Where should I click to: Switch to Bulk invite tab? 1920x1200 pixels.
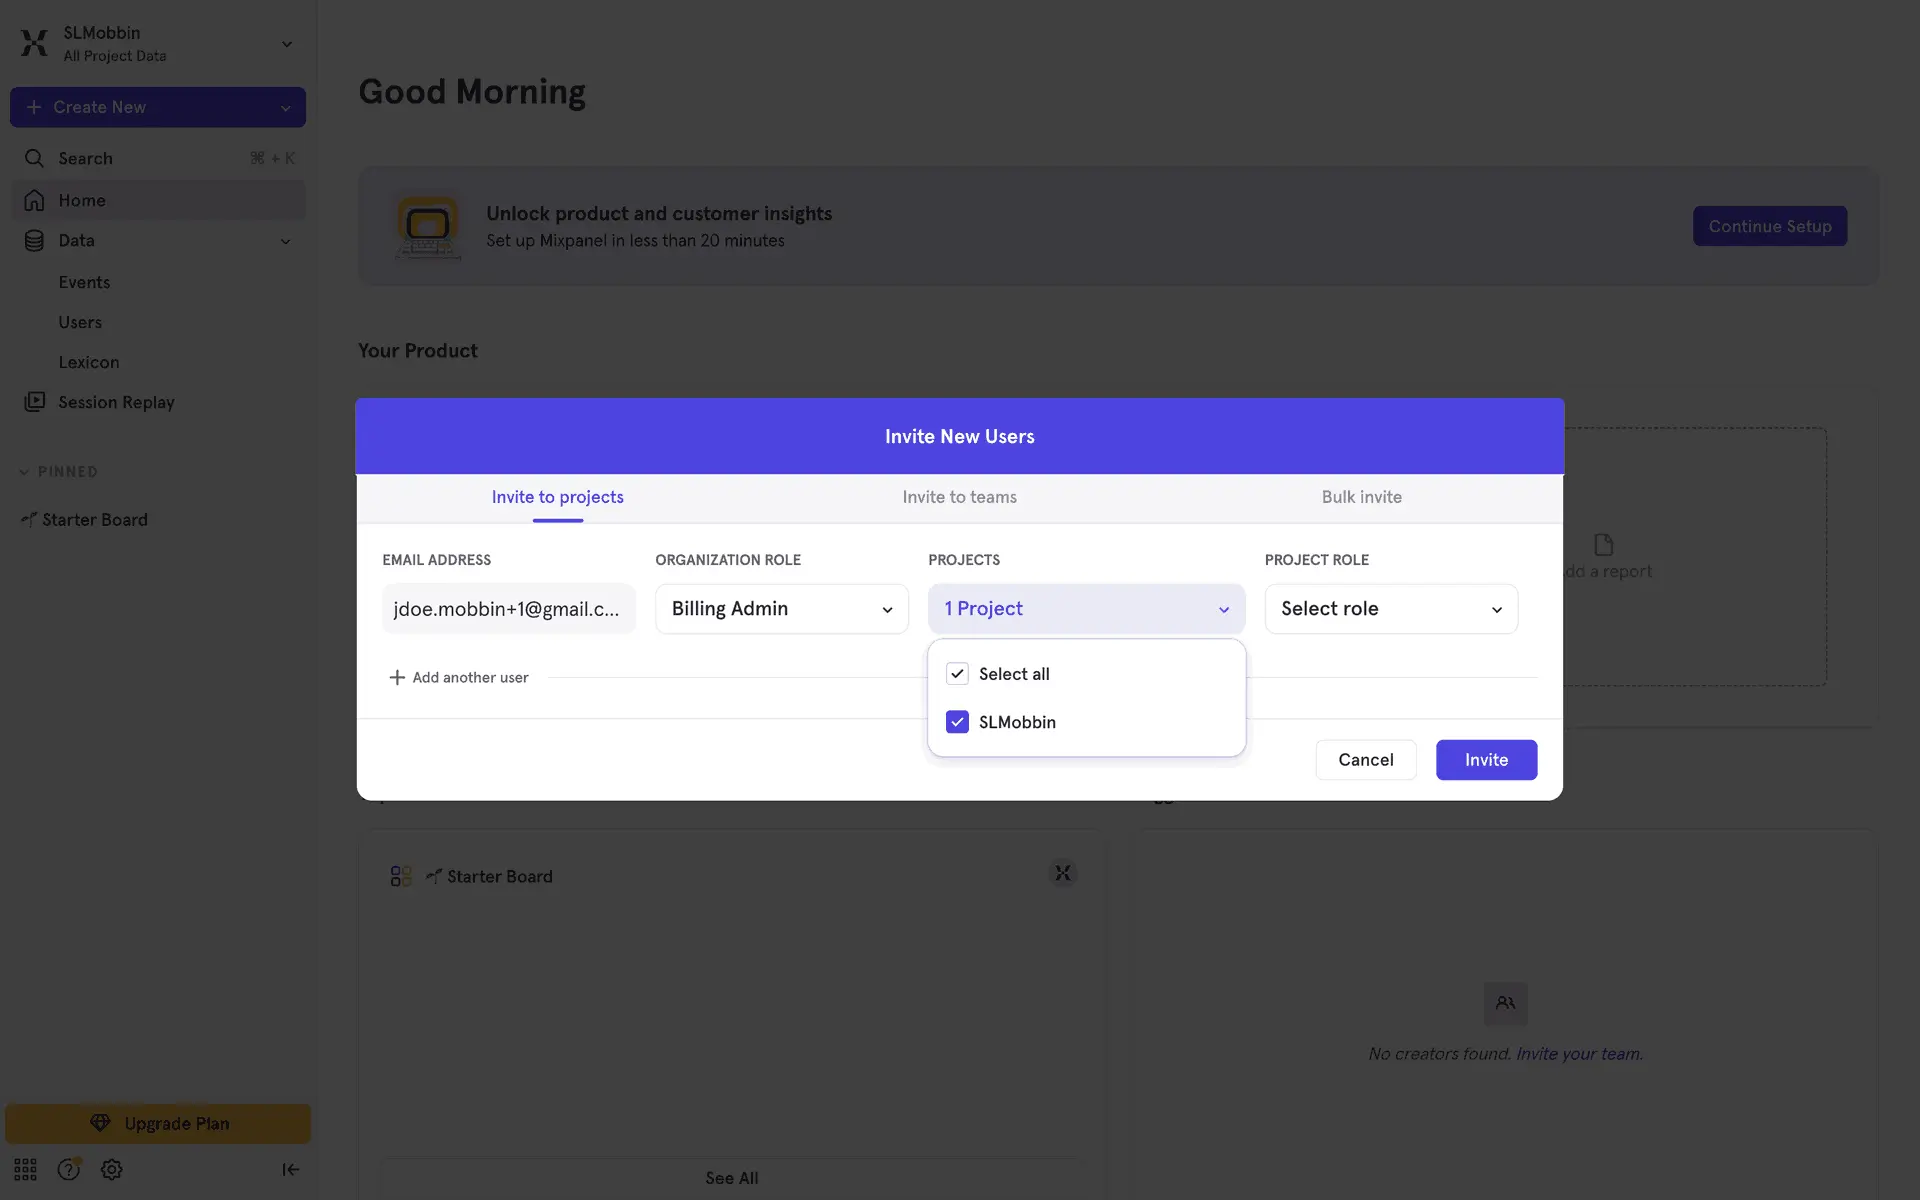tap(1361, 497)
